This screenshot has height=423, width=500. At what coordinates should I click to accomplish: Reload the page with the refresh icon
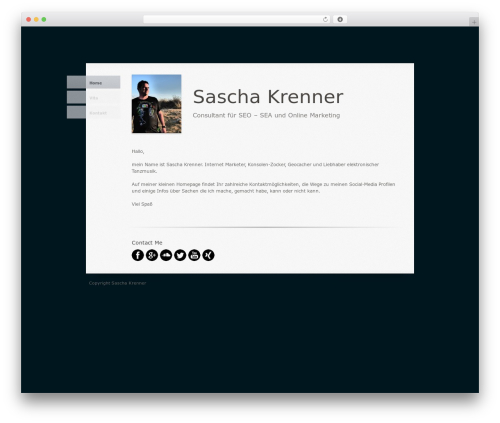tap(325, 19)
